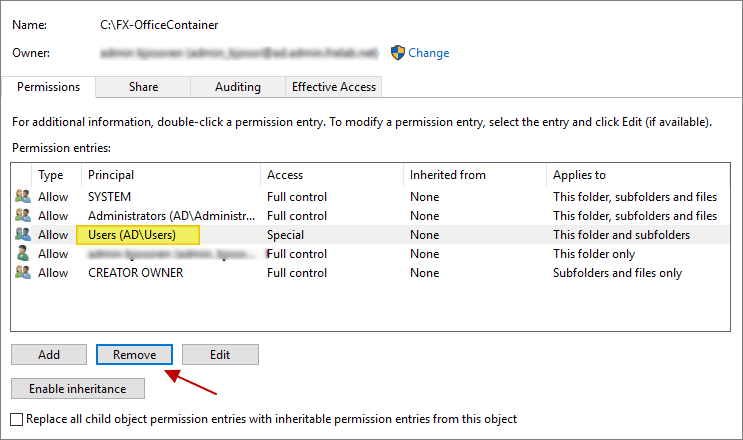Click the Edit button
The image size is (743, 440).
click(220, 354)
